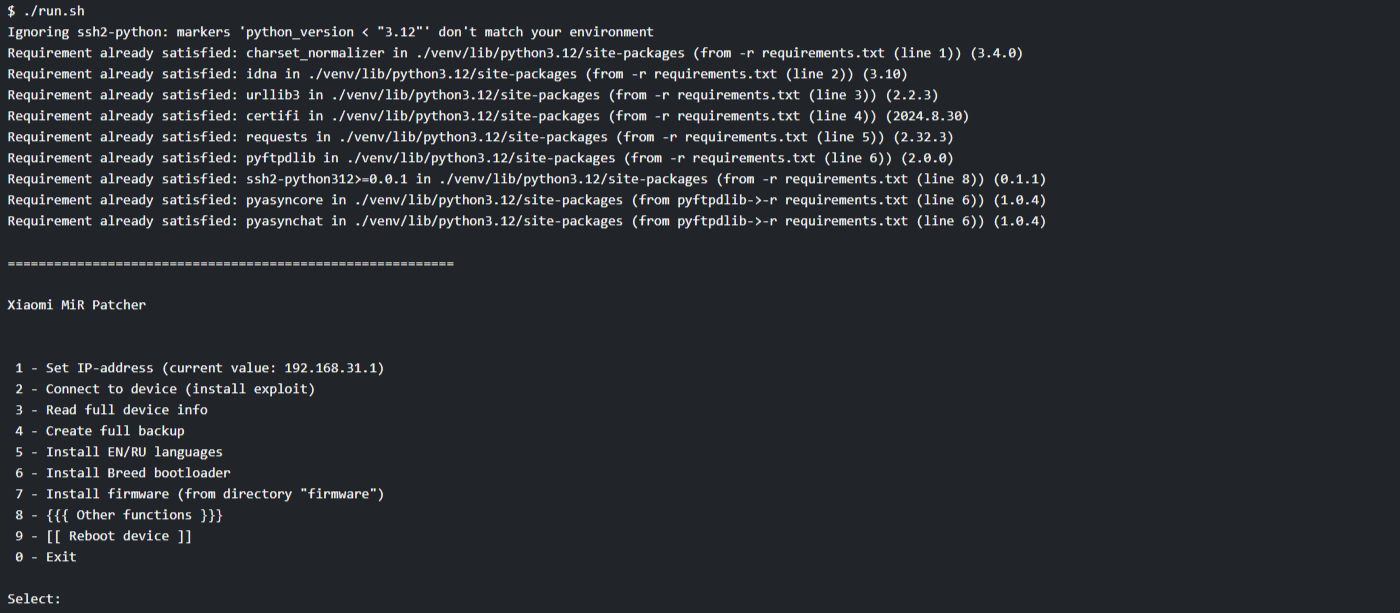Select the Read full device info line
Screen dimensions: 1400x613
[x=111, y=410]
